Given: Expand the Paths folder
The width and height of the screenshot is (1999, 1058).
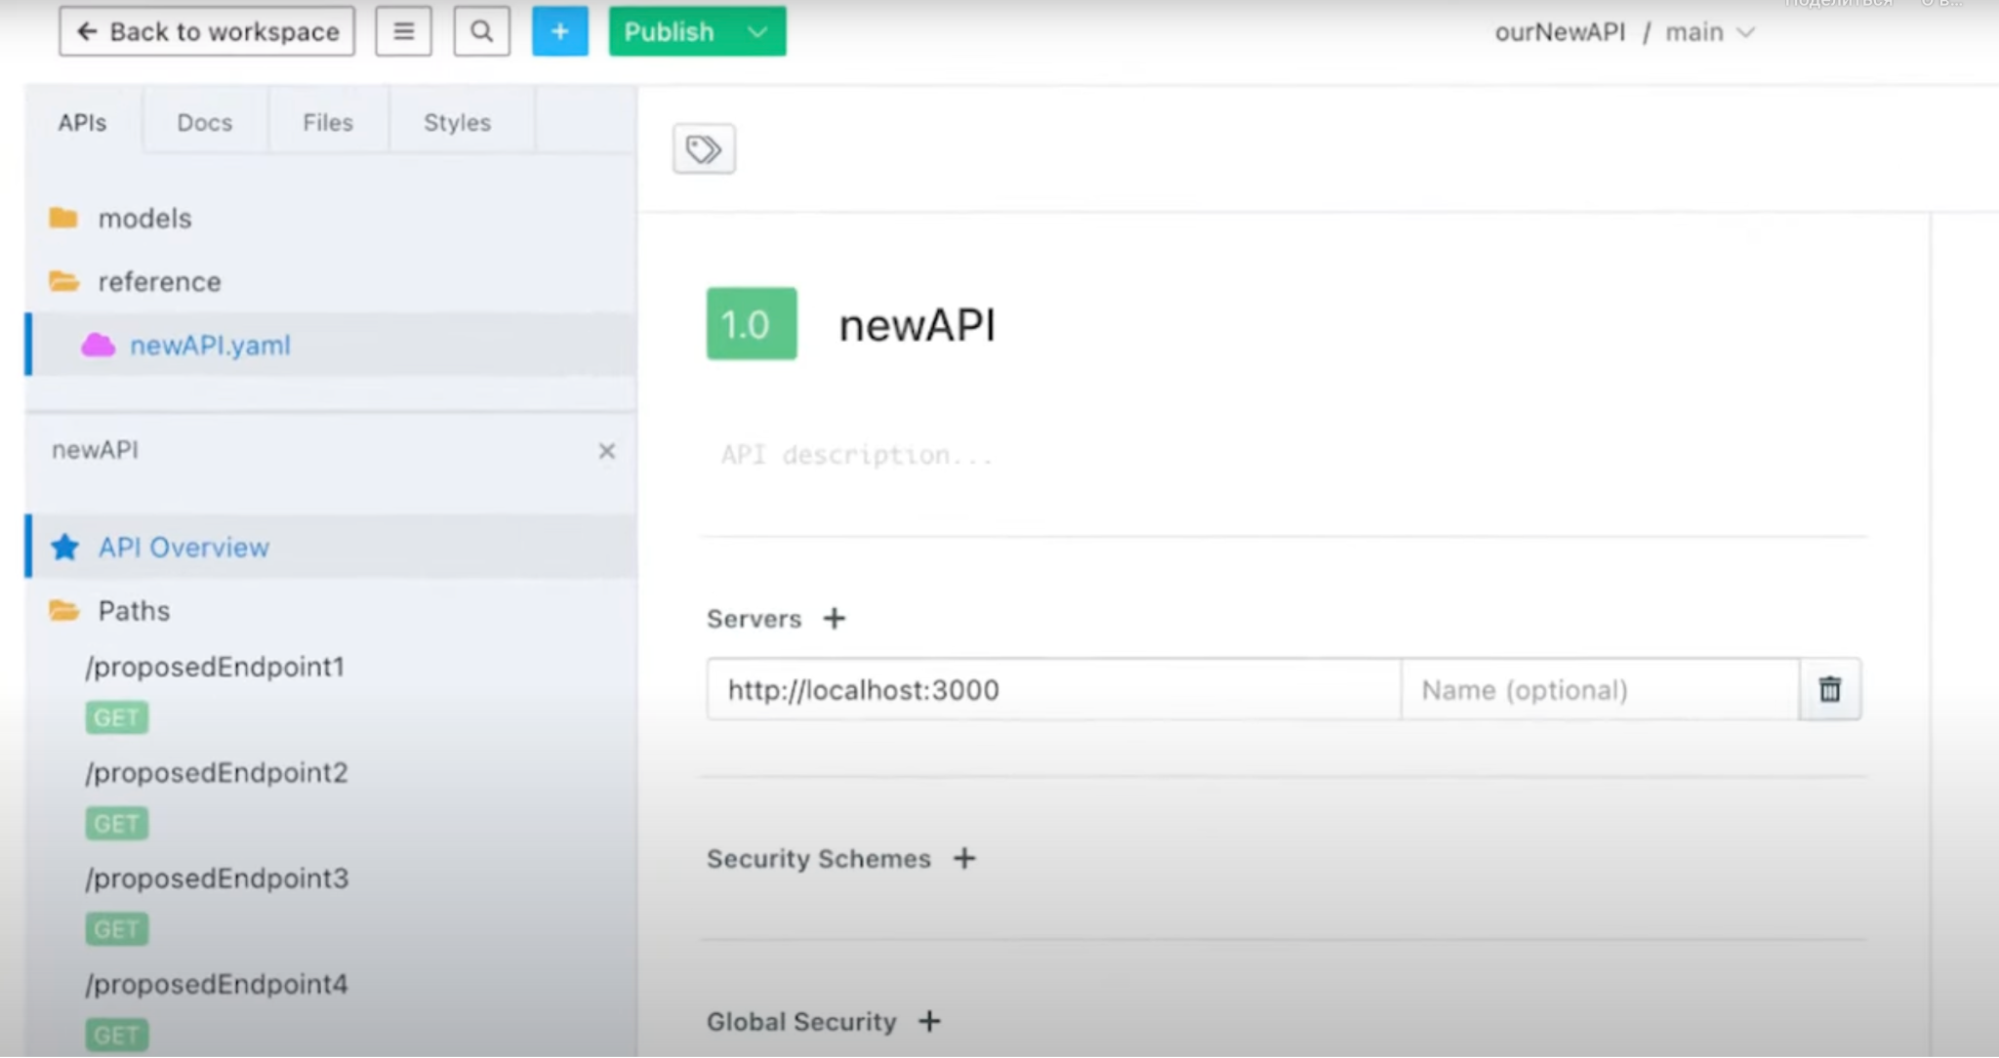Looking at the screenshot, I should click(x=132, y=610).
